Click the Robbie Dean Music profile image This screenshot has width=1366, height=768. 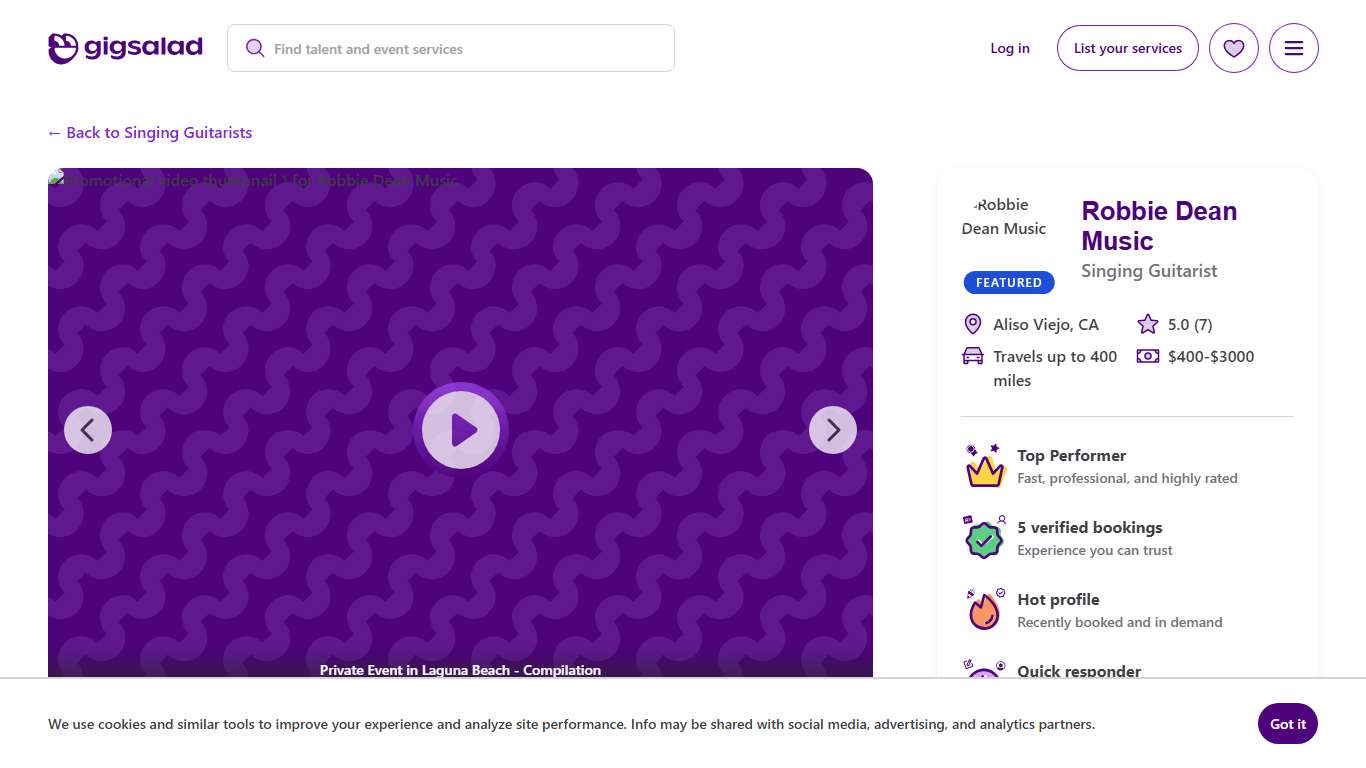(1004, 217)
